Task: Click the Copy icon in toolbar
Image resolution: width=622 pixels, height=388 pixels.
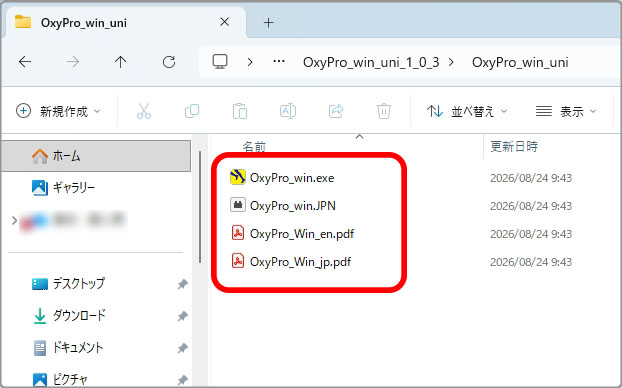Action: coord(192,111)
